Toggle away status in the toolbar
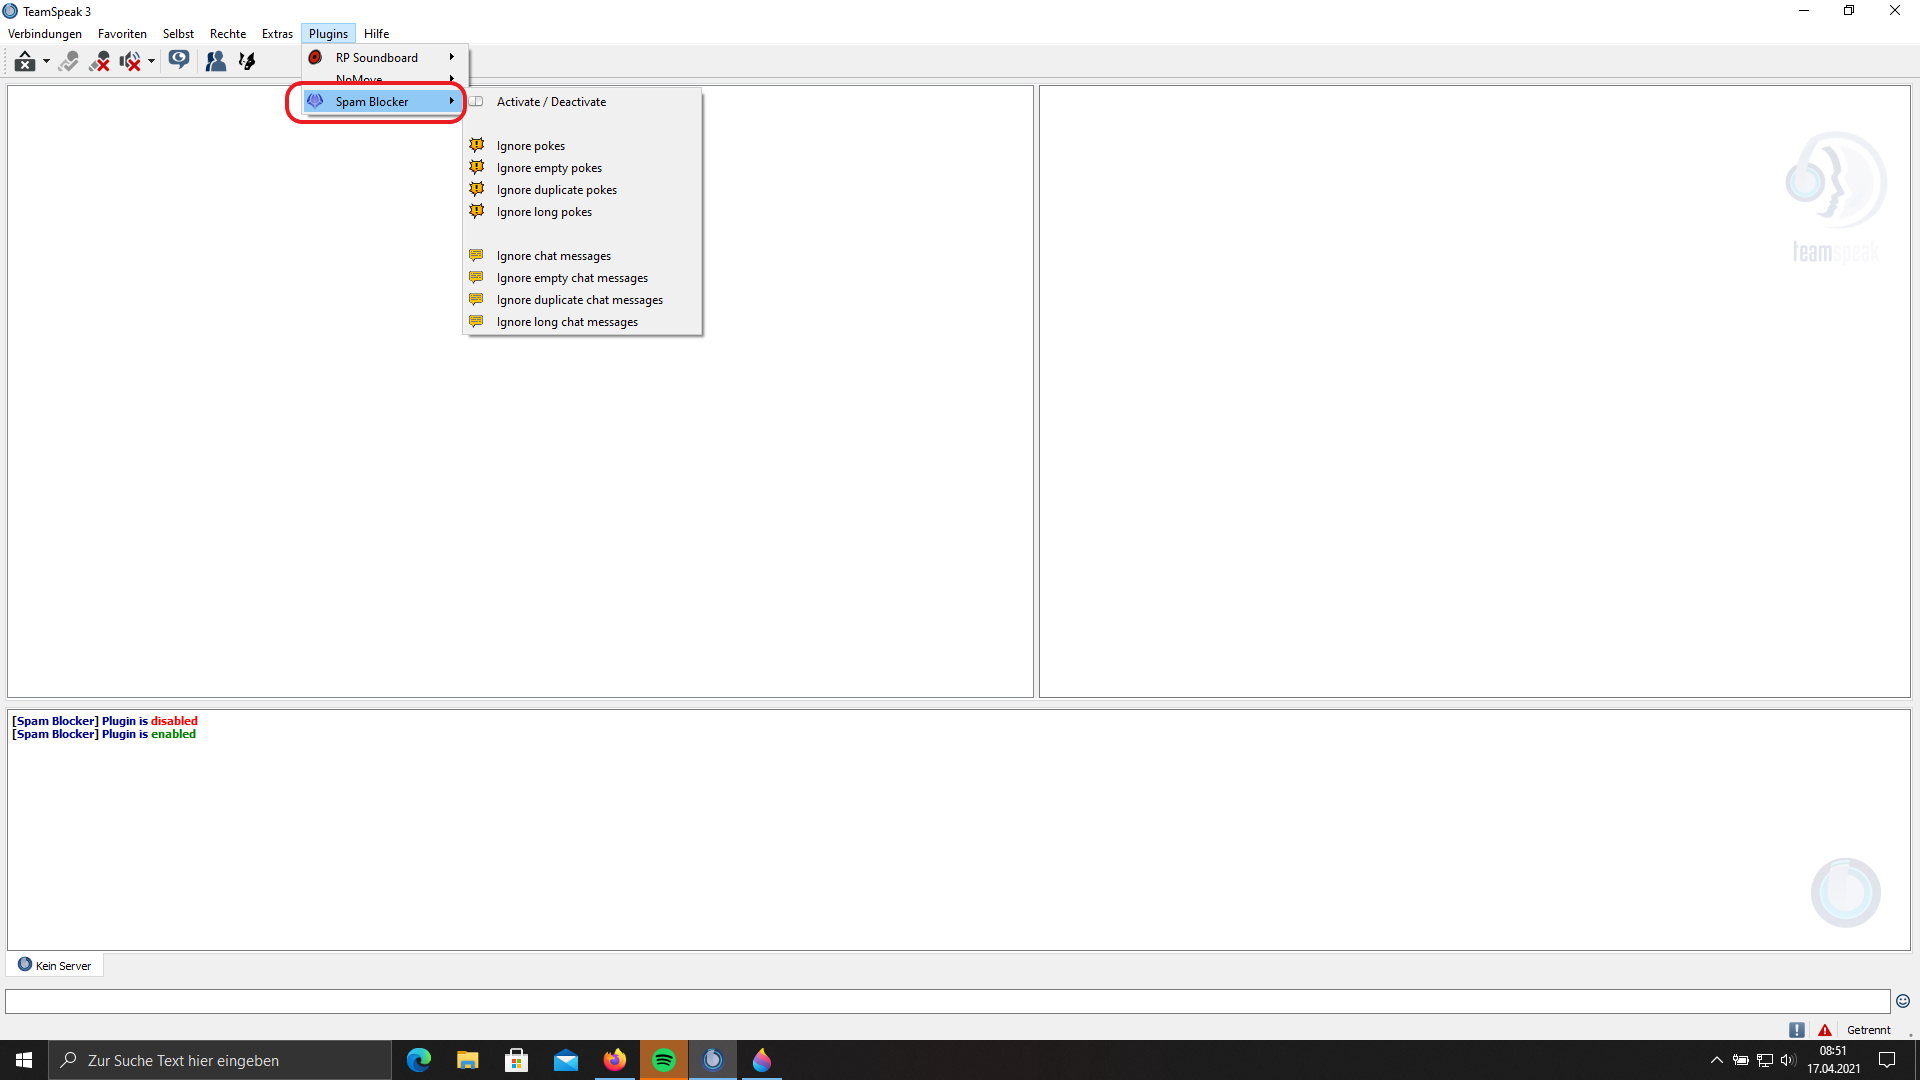This screenshot has width=1920, height=1080. pyautogui.click(x=25, y=62)
